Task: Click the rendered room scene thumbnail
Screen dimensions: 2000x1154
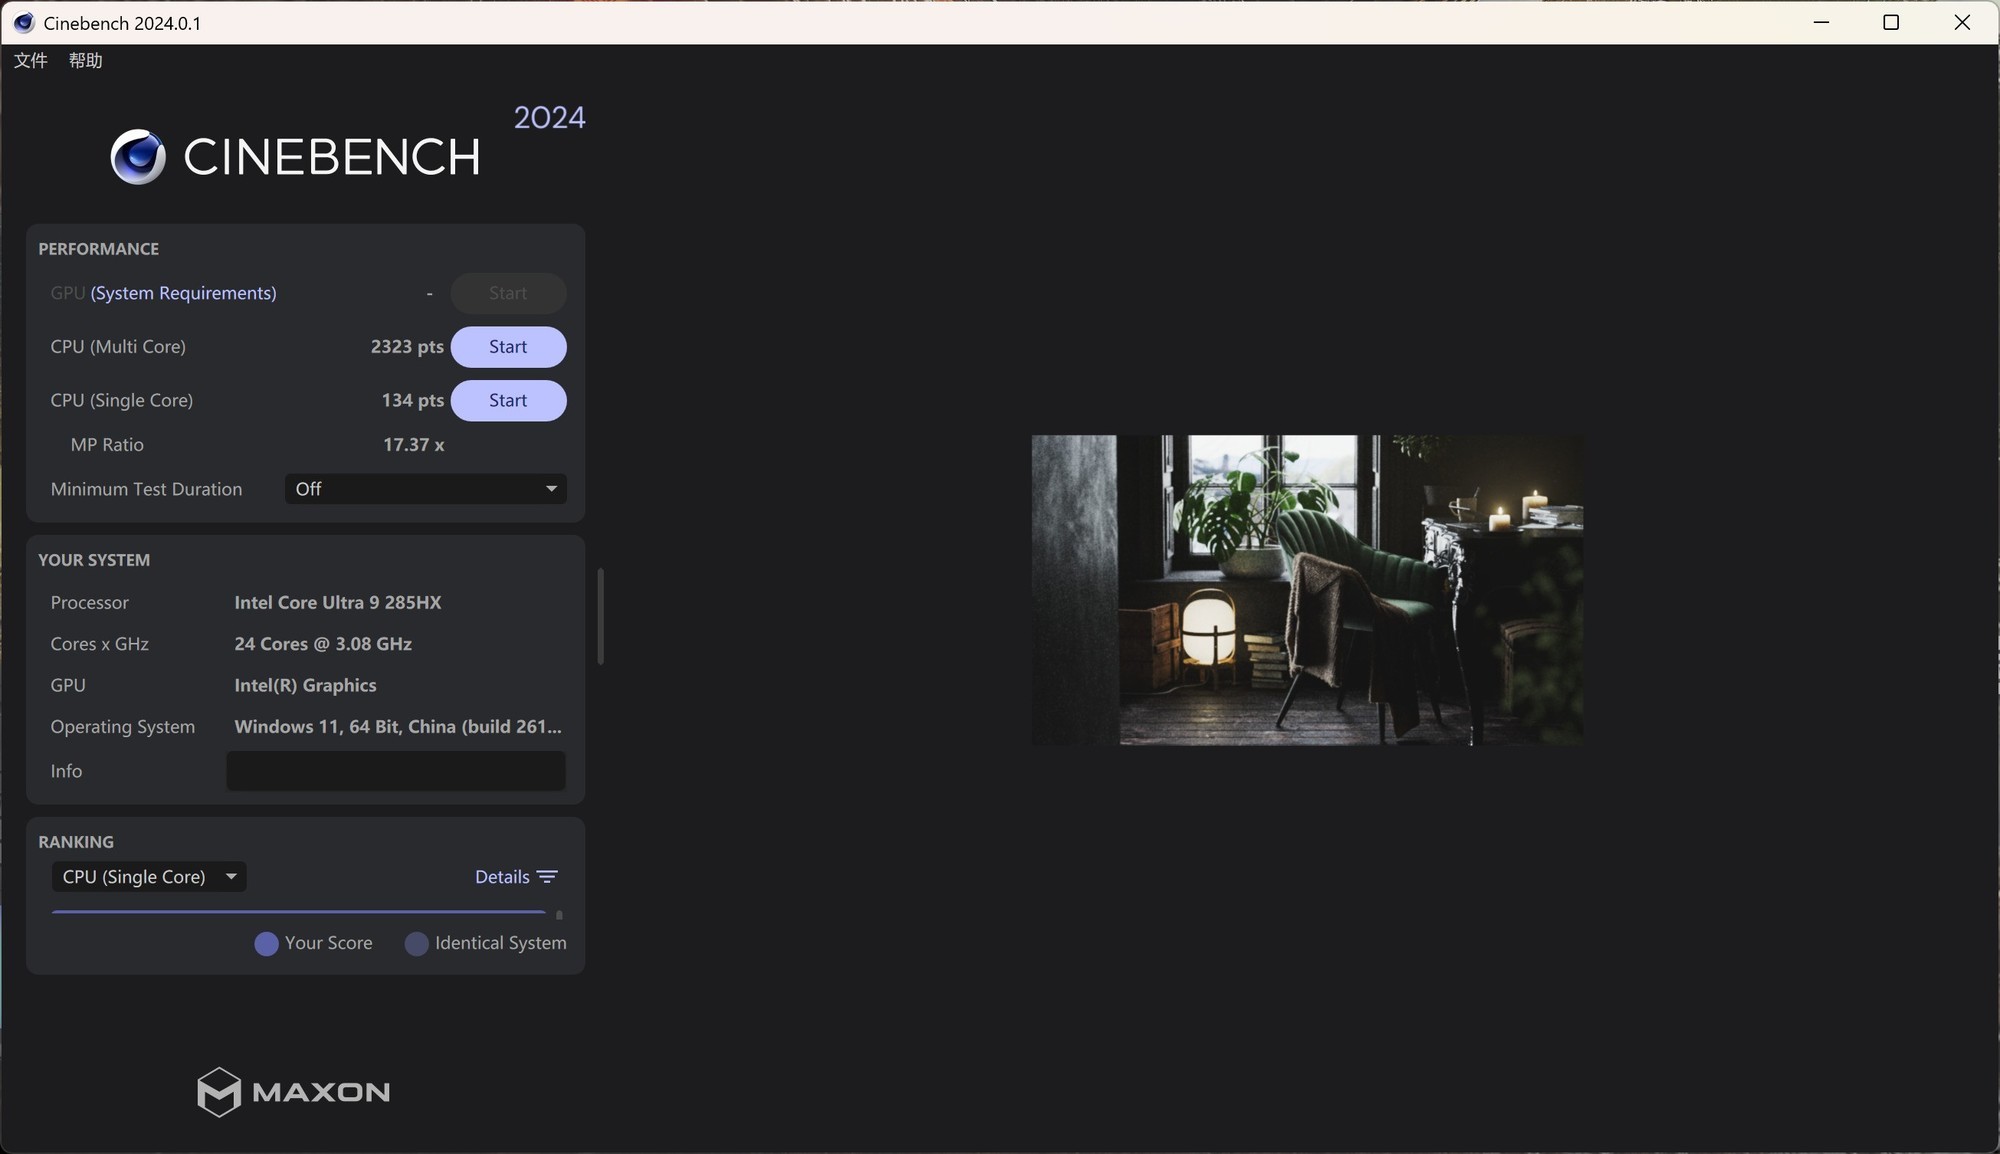Action: (x=1307, y=590)
